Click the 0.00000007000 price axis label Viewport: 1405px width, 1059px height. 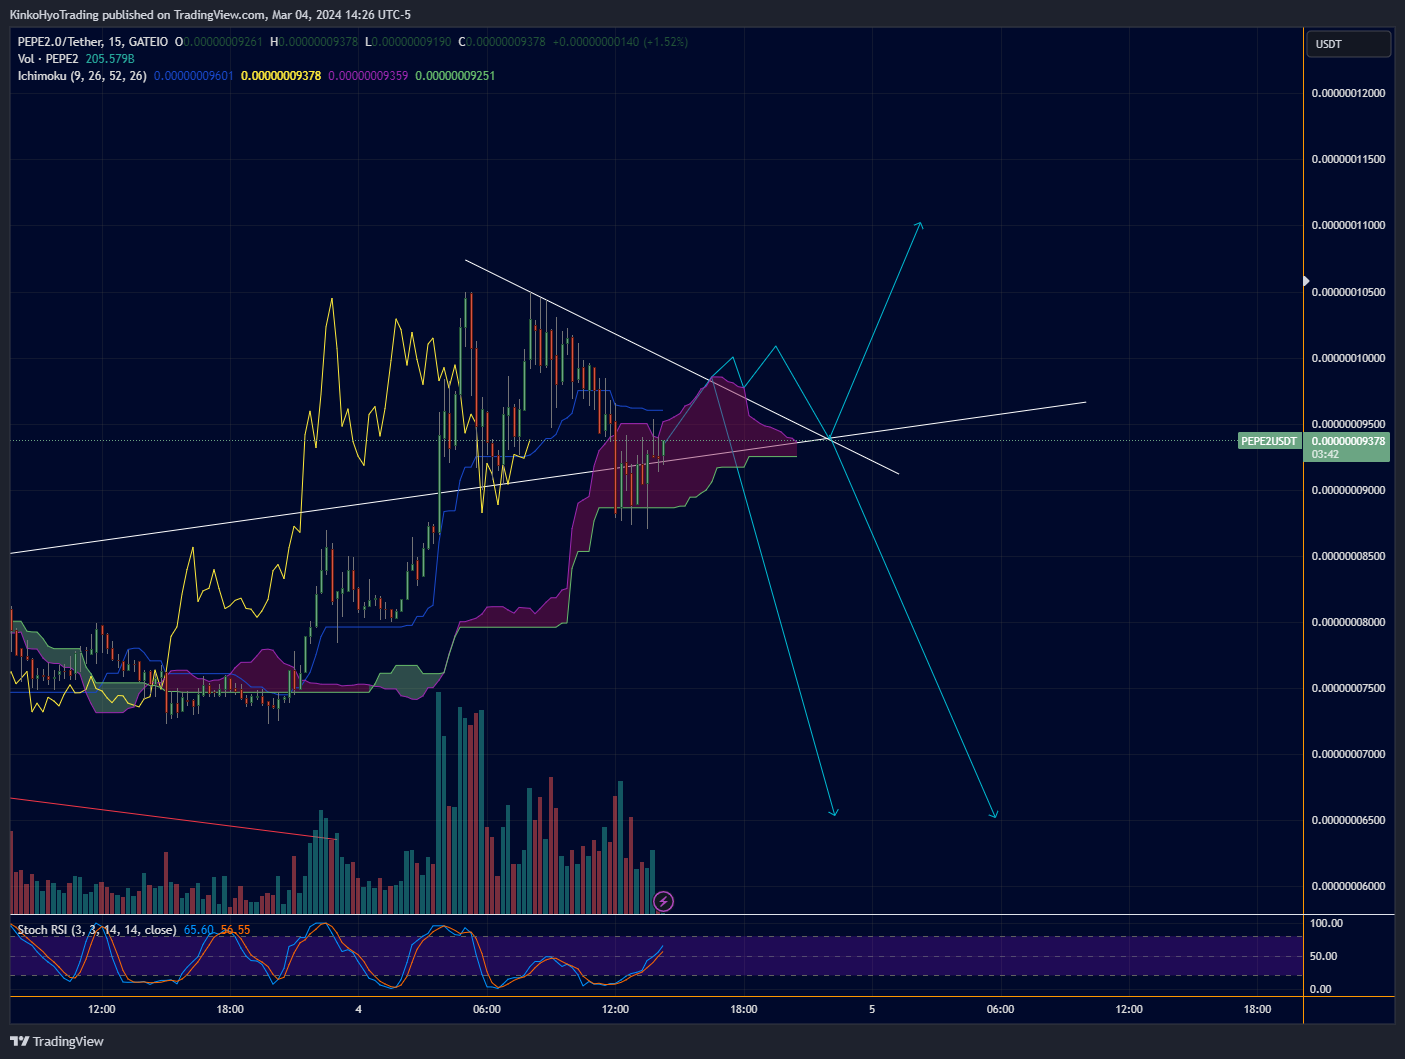(x=1348, y=754)
